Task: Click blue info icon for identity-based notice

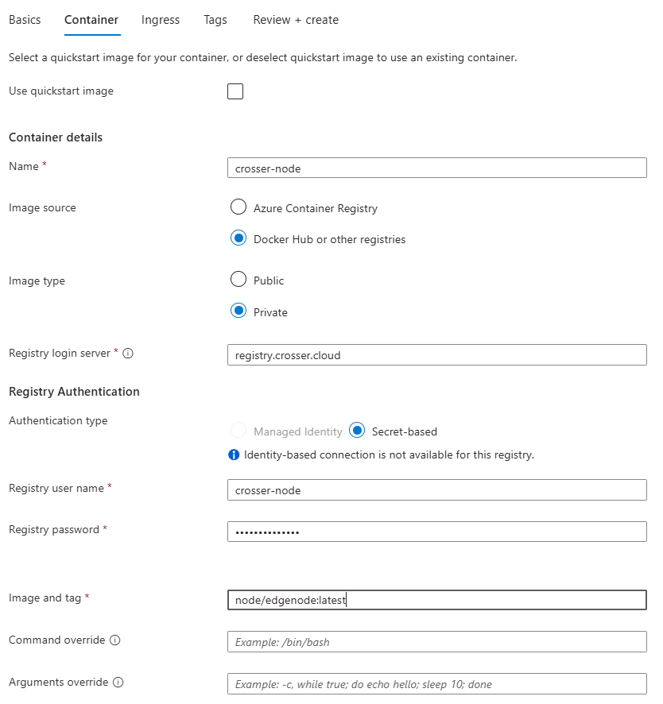Action: point(234,455)
